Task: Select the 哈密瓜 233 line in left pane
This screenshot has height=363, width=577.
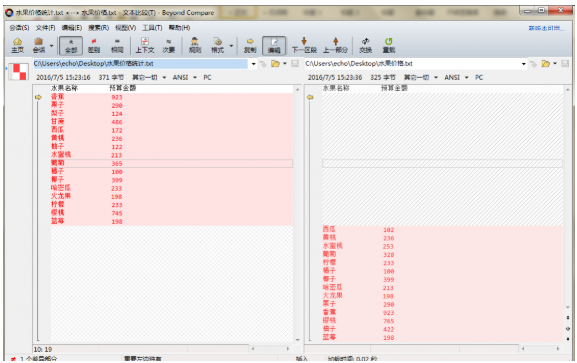Action: point(171,188)
